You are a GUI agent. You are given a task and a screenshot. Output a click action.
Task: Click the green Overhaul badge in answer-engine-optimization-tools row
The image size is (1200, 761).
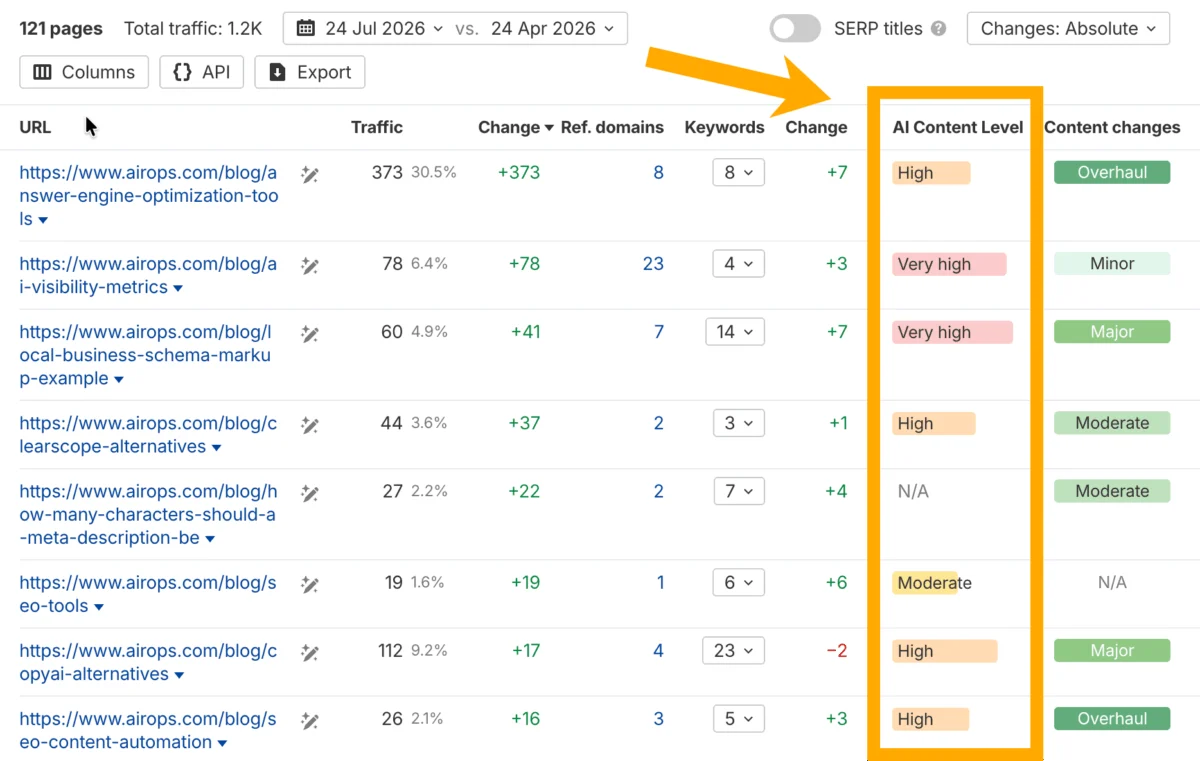1112,172
